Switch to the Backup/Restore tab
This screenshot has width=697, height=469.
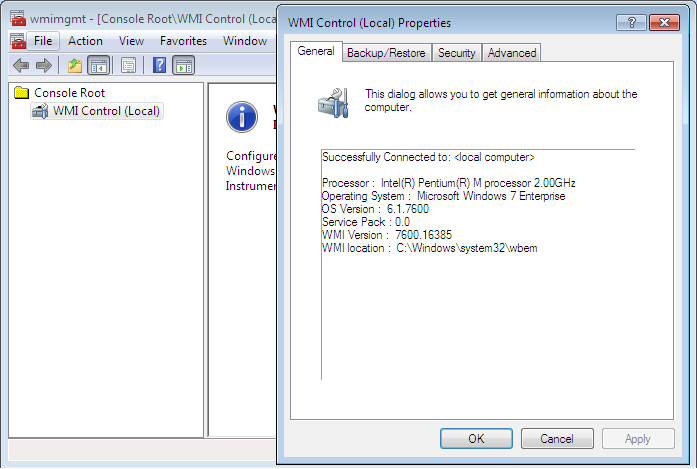pyautogui.click(x=385, y=53)
